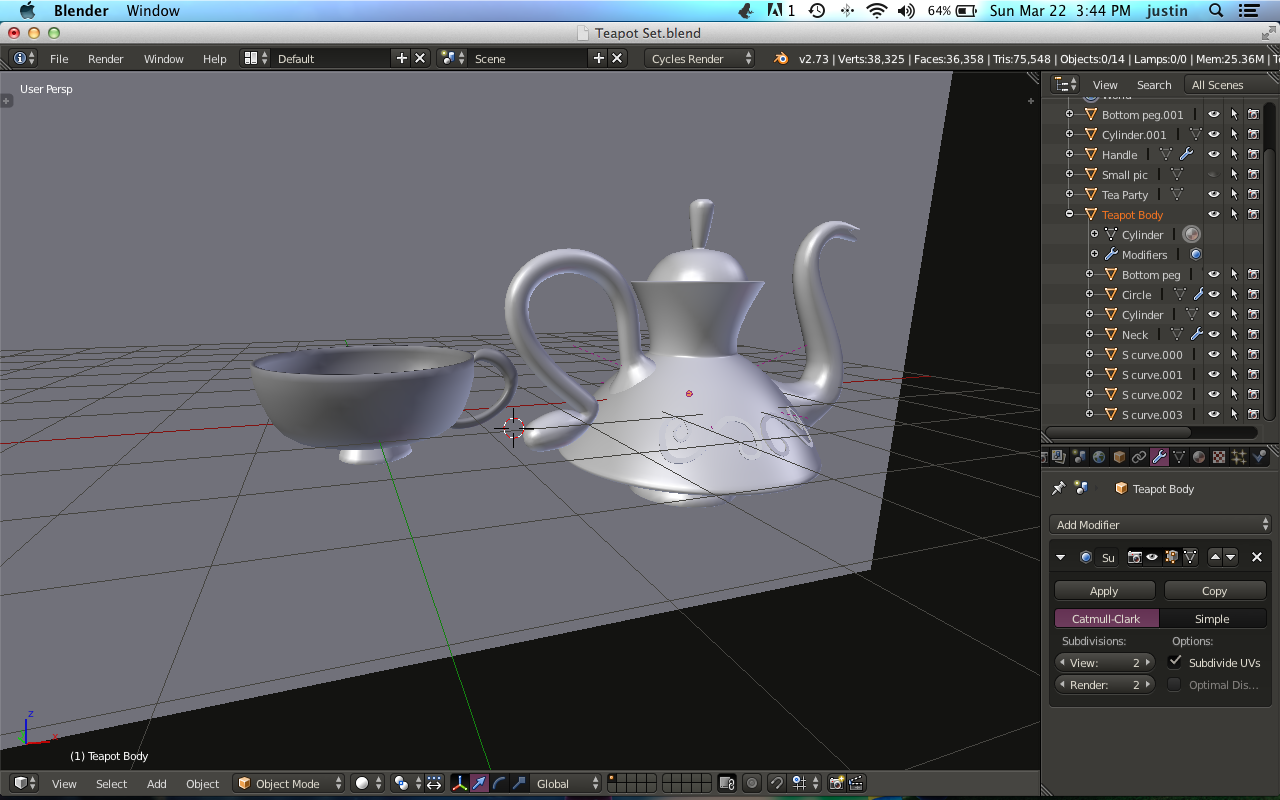Image resolution: width=1280 pixels, height=800 pixels.
Task: Toggle modifier viewport visibility eye icon
Action: [1152, 557]
